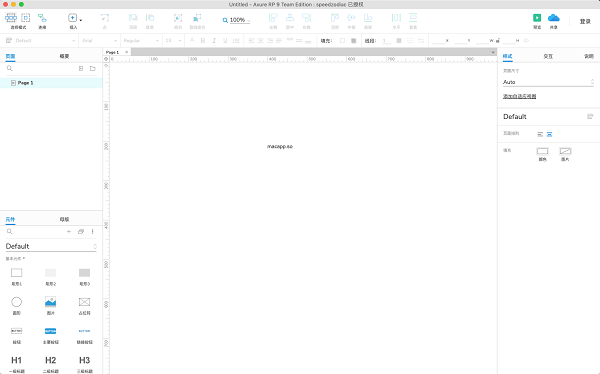The height and width of the screenshot is (374, 600).
Task: Click the Insert plus icon
Action: (x=72, y=18)
